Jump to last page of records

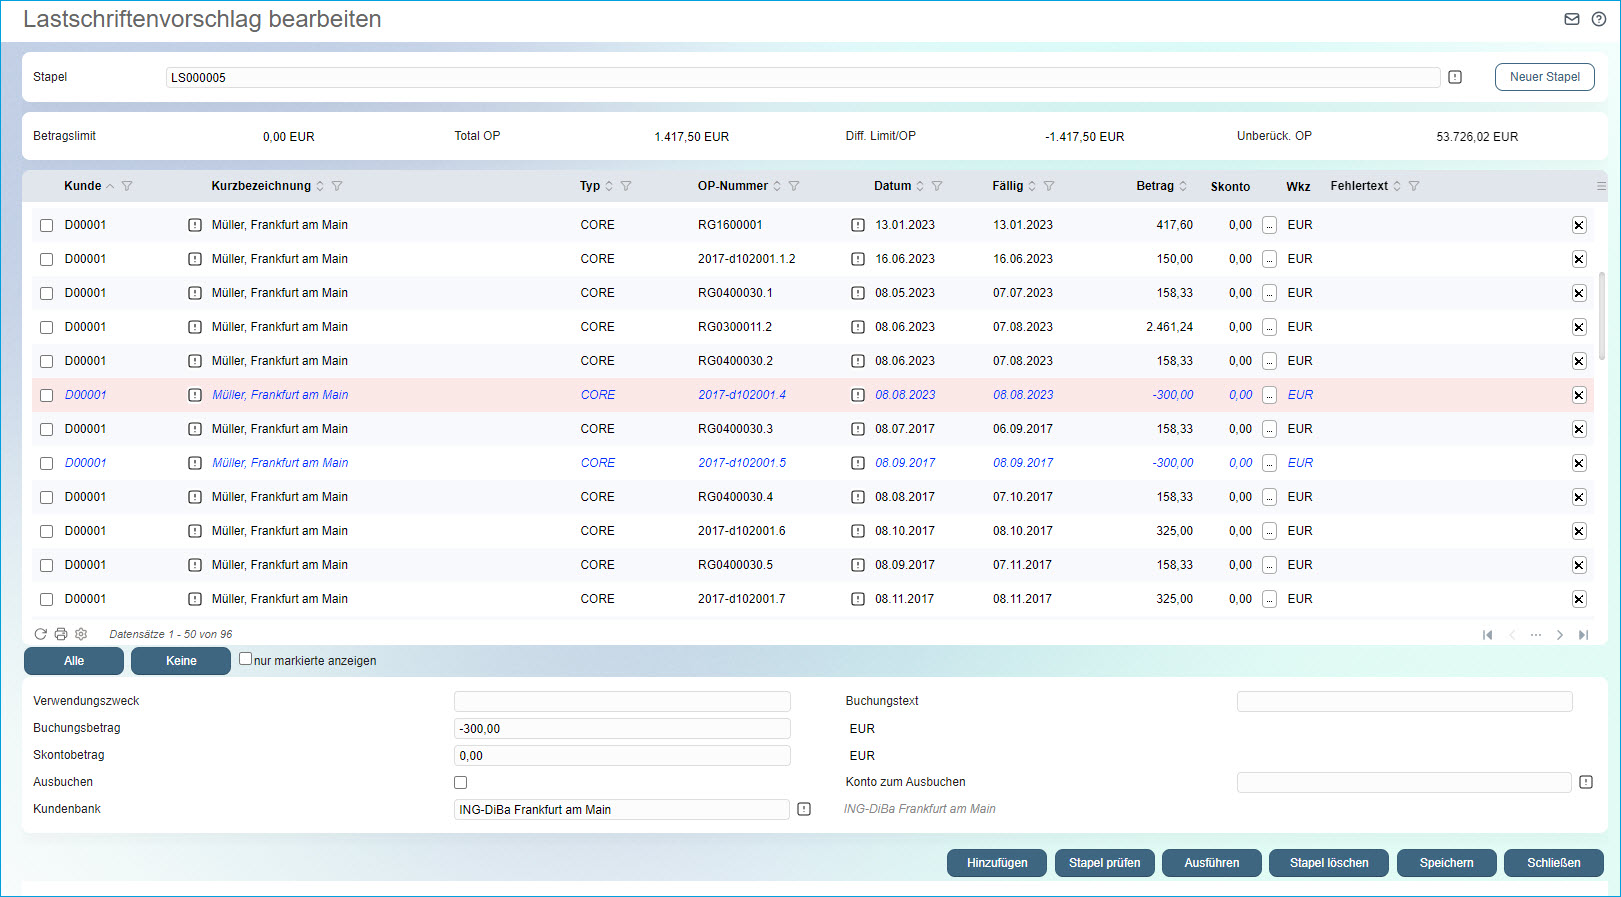tap(1583, 635)
